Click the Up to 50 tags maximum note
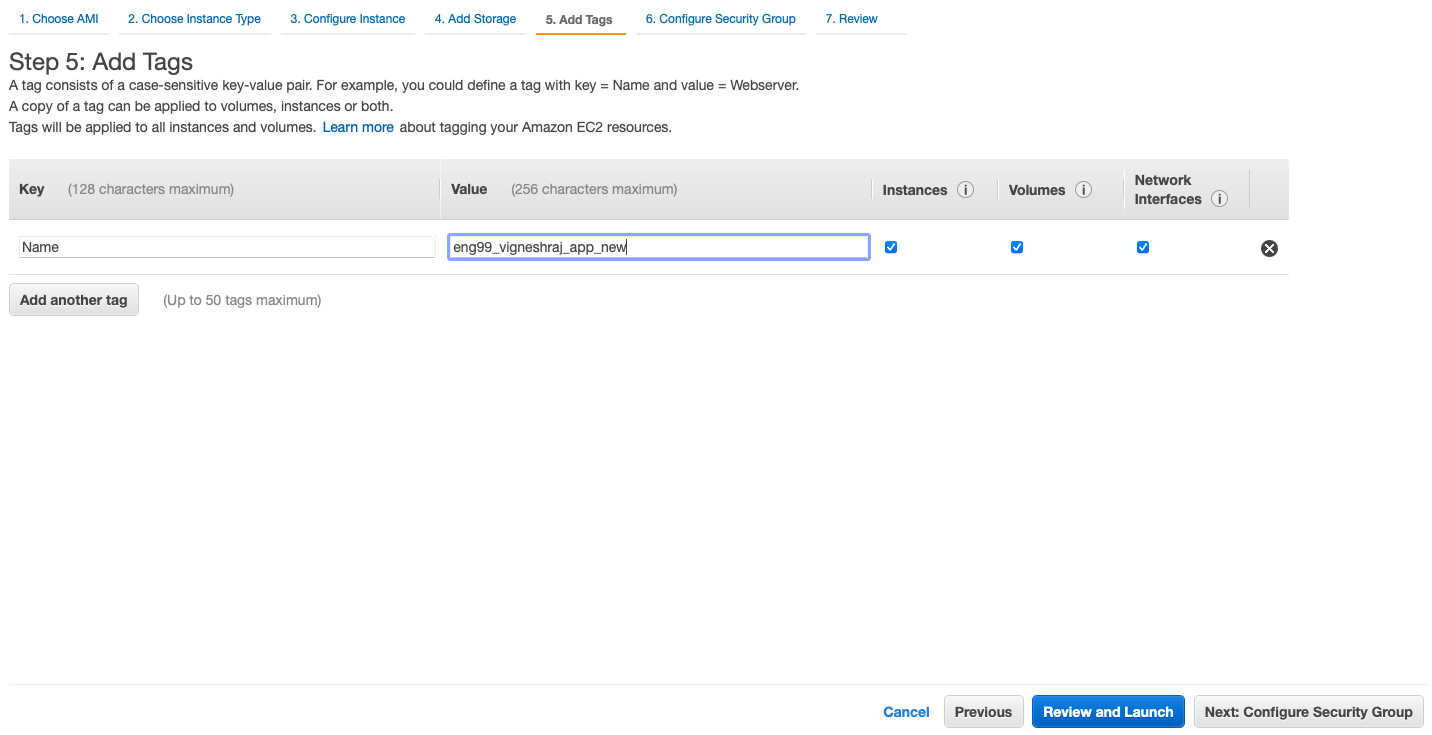 coord(242,300)
